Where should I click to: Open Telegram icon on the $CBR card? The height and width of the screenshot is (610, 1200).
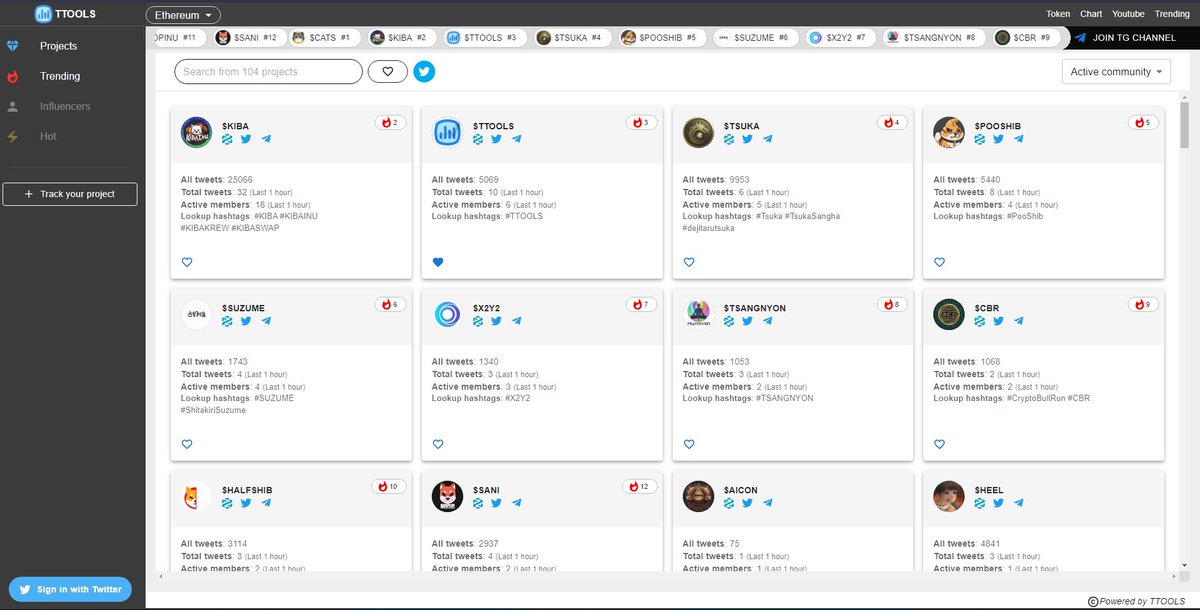[1018, 321]
